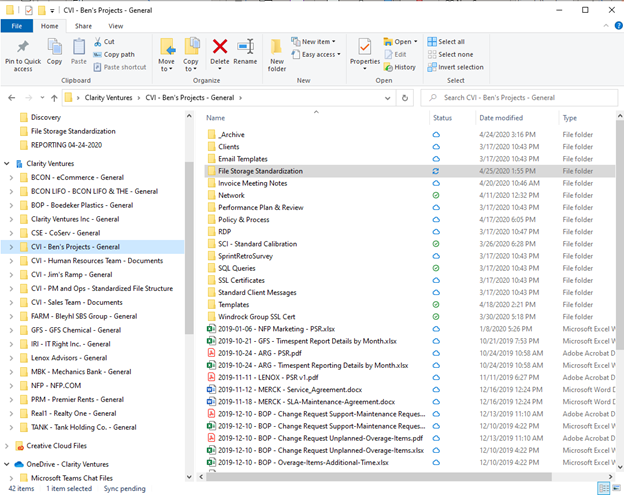Expand the Creative Cloud Files node
The width and height of the screenshot is (624, 495).
click(7, 446)
